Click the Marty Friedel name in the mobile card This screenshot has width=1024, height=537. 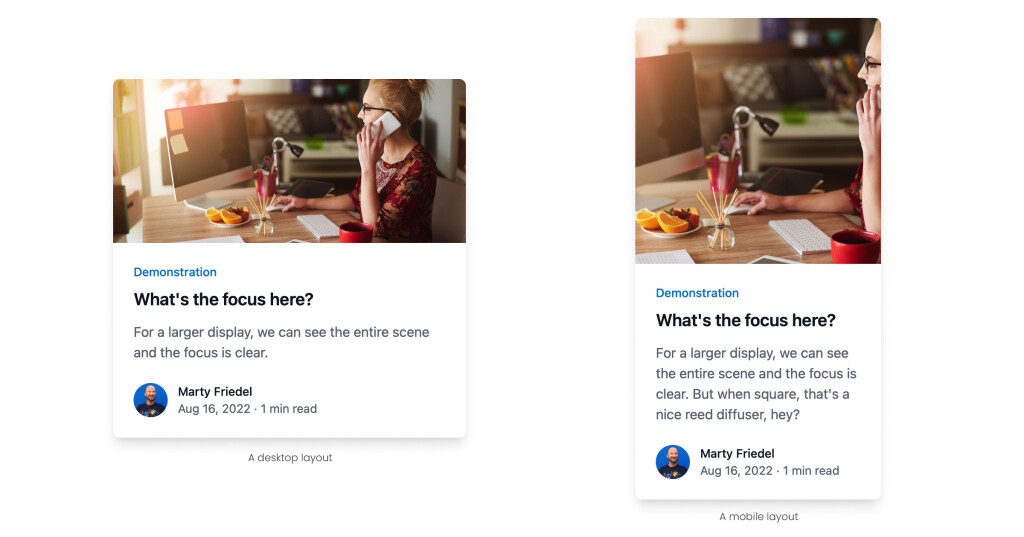click(737, 453)
